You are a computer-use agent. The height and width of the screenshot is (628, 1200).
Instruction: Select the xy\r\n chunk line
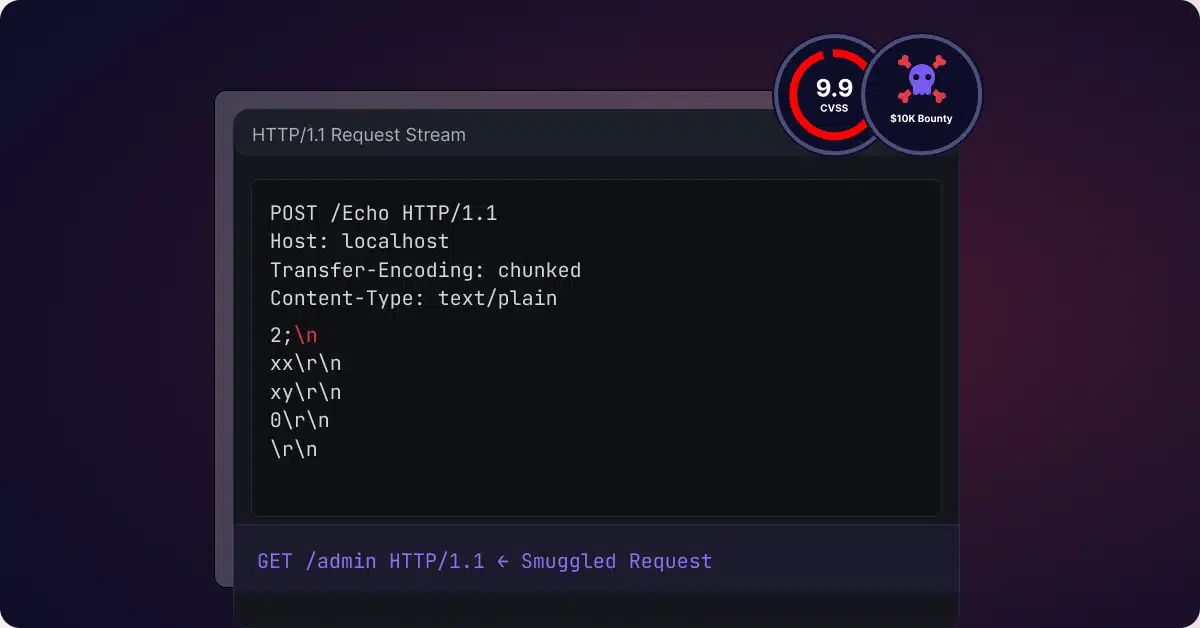(305, 392)
